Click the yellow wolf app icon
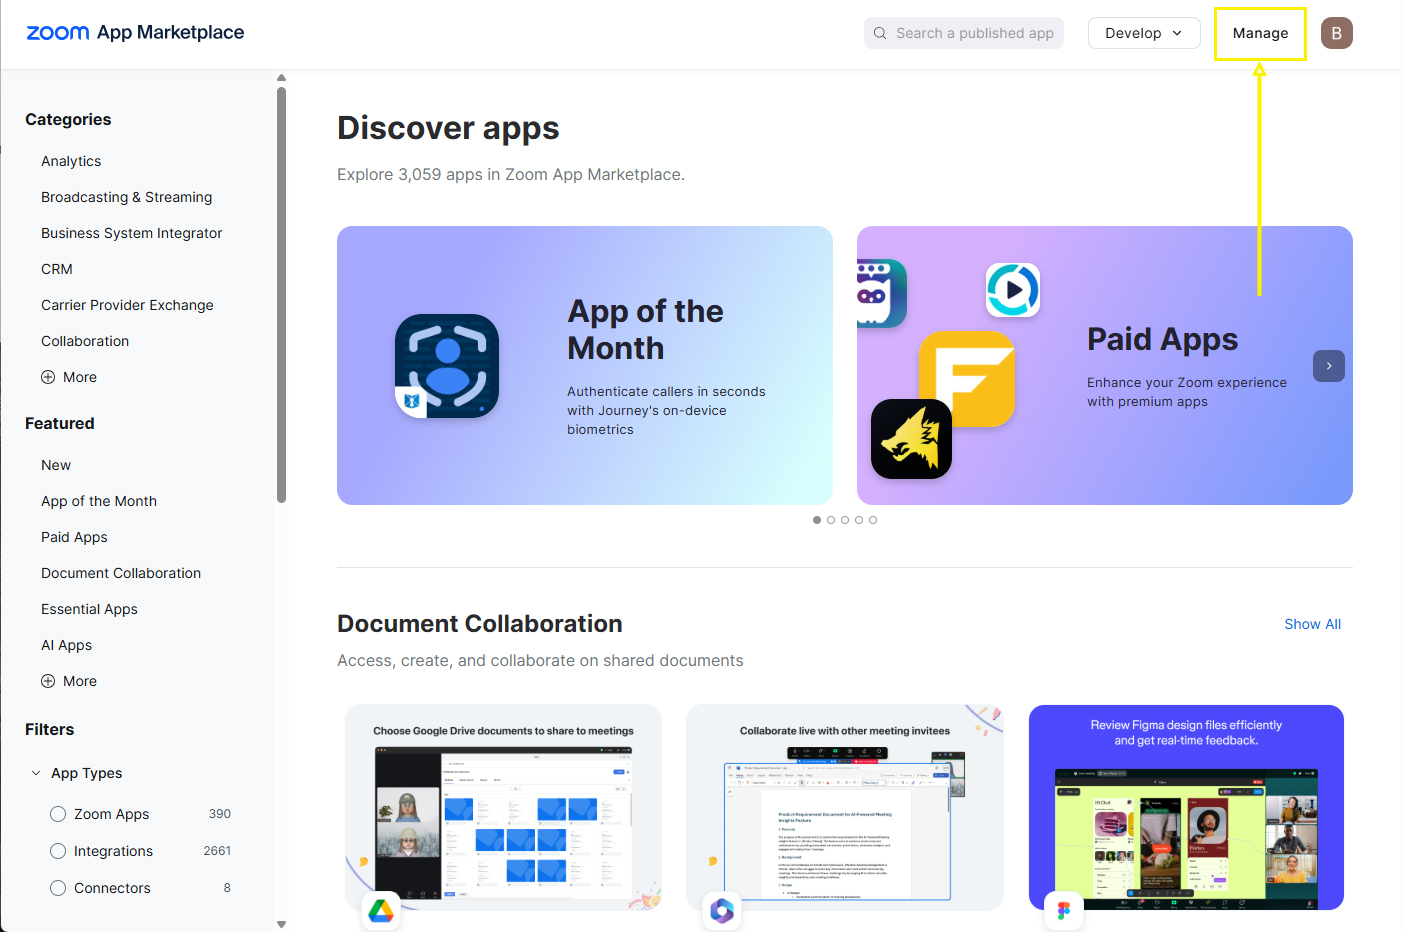1403x932 pixels. 911,440
